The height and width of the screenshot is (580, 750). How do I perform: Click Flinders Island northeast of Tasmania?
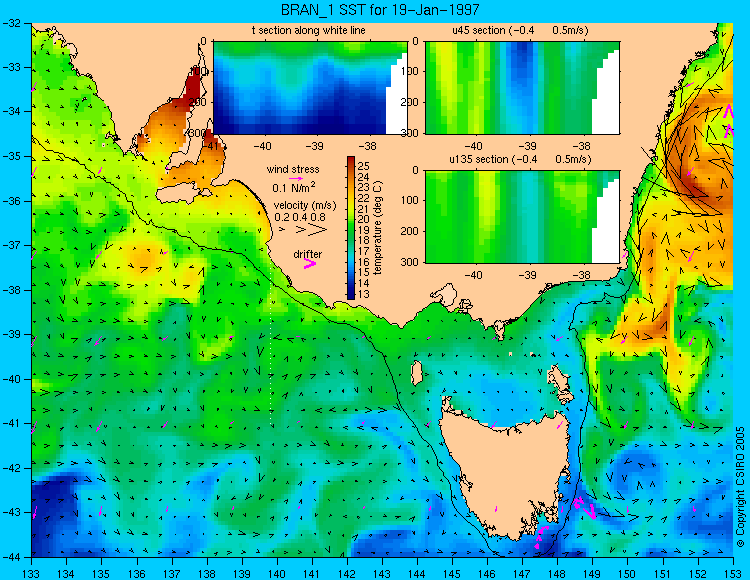(x=560, y=383)
